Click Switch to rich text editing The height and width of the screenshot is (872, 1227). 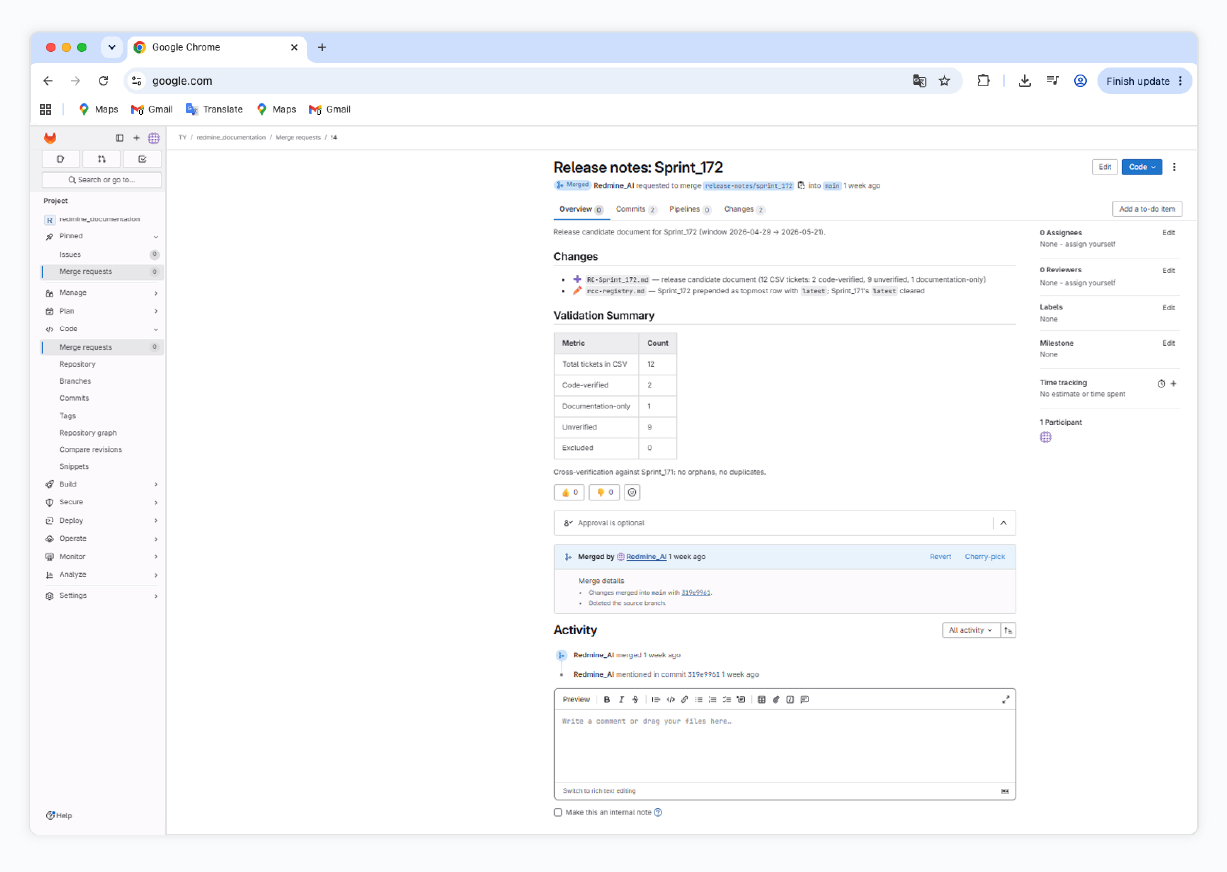click(599, 791)
